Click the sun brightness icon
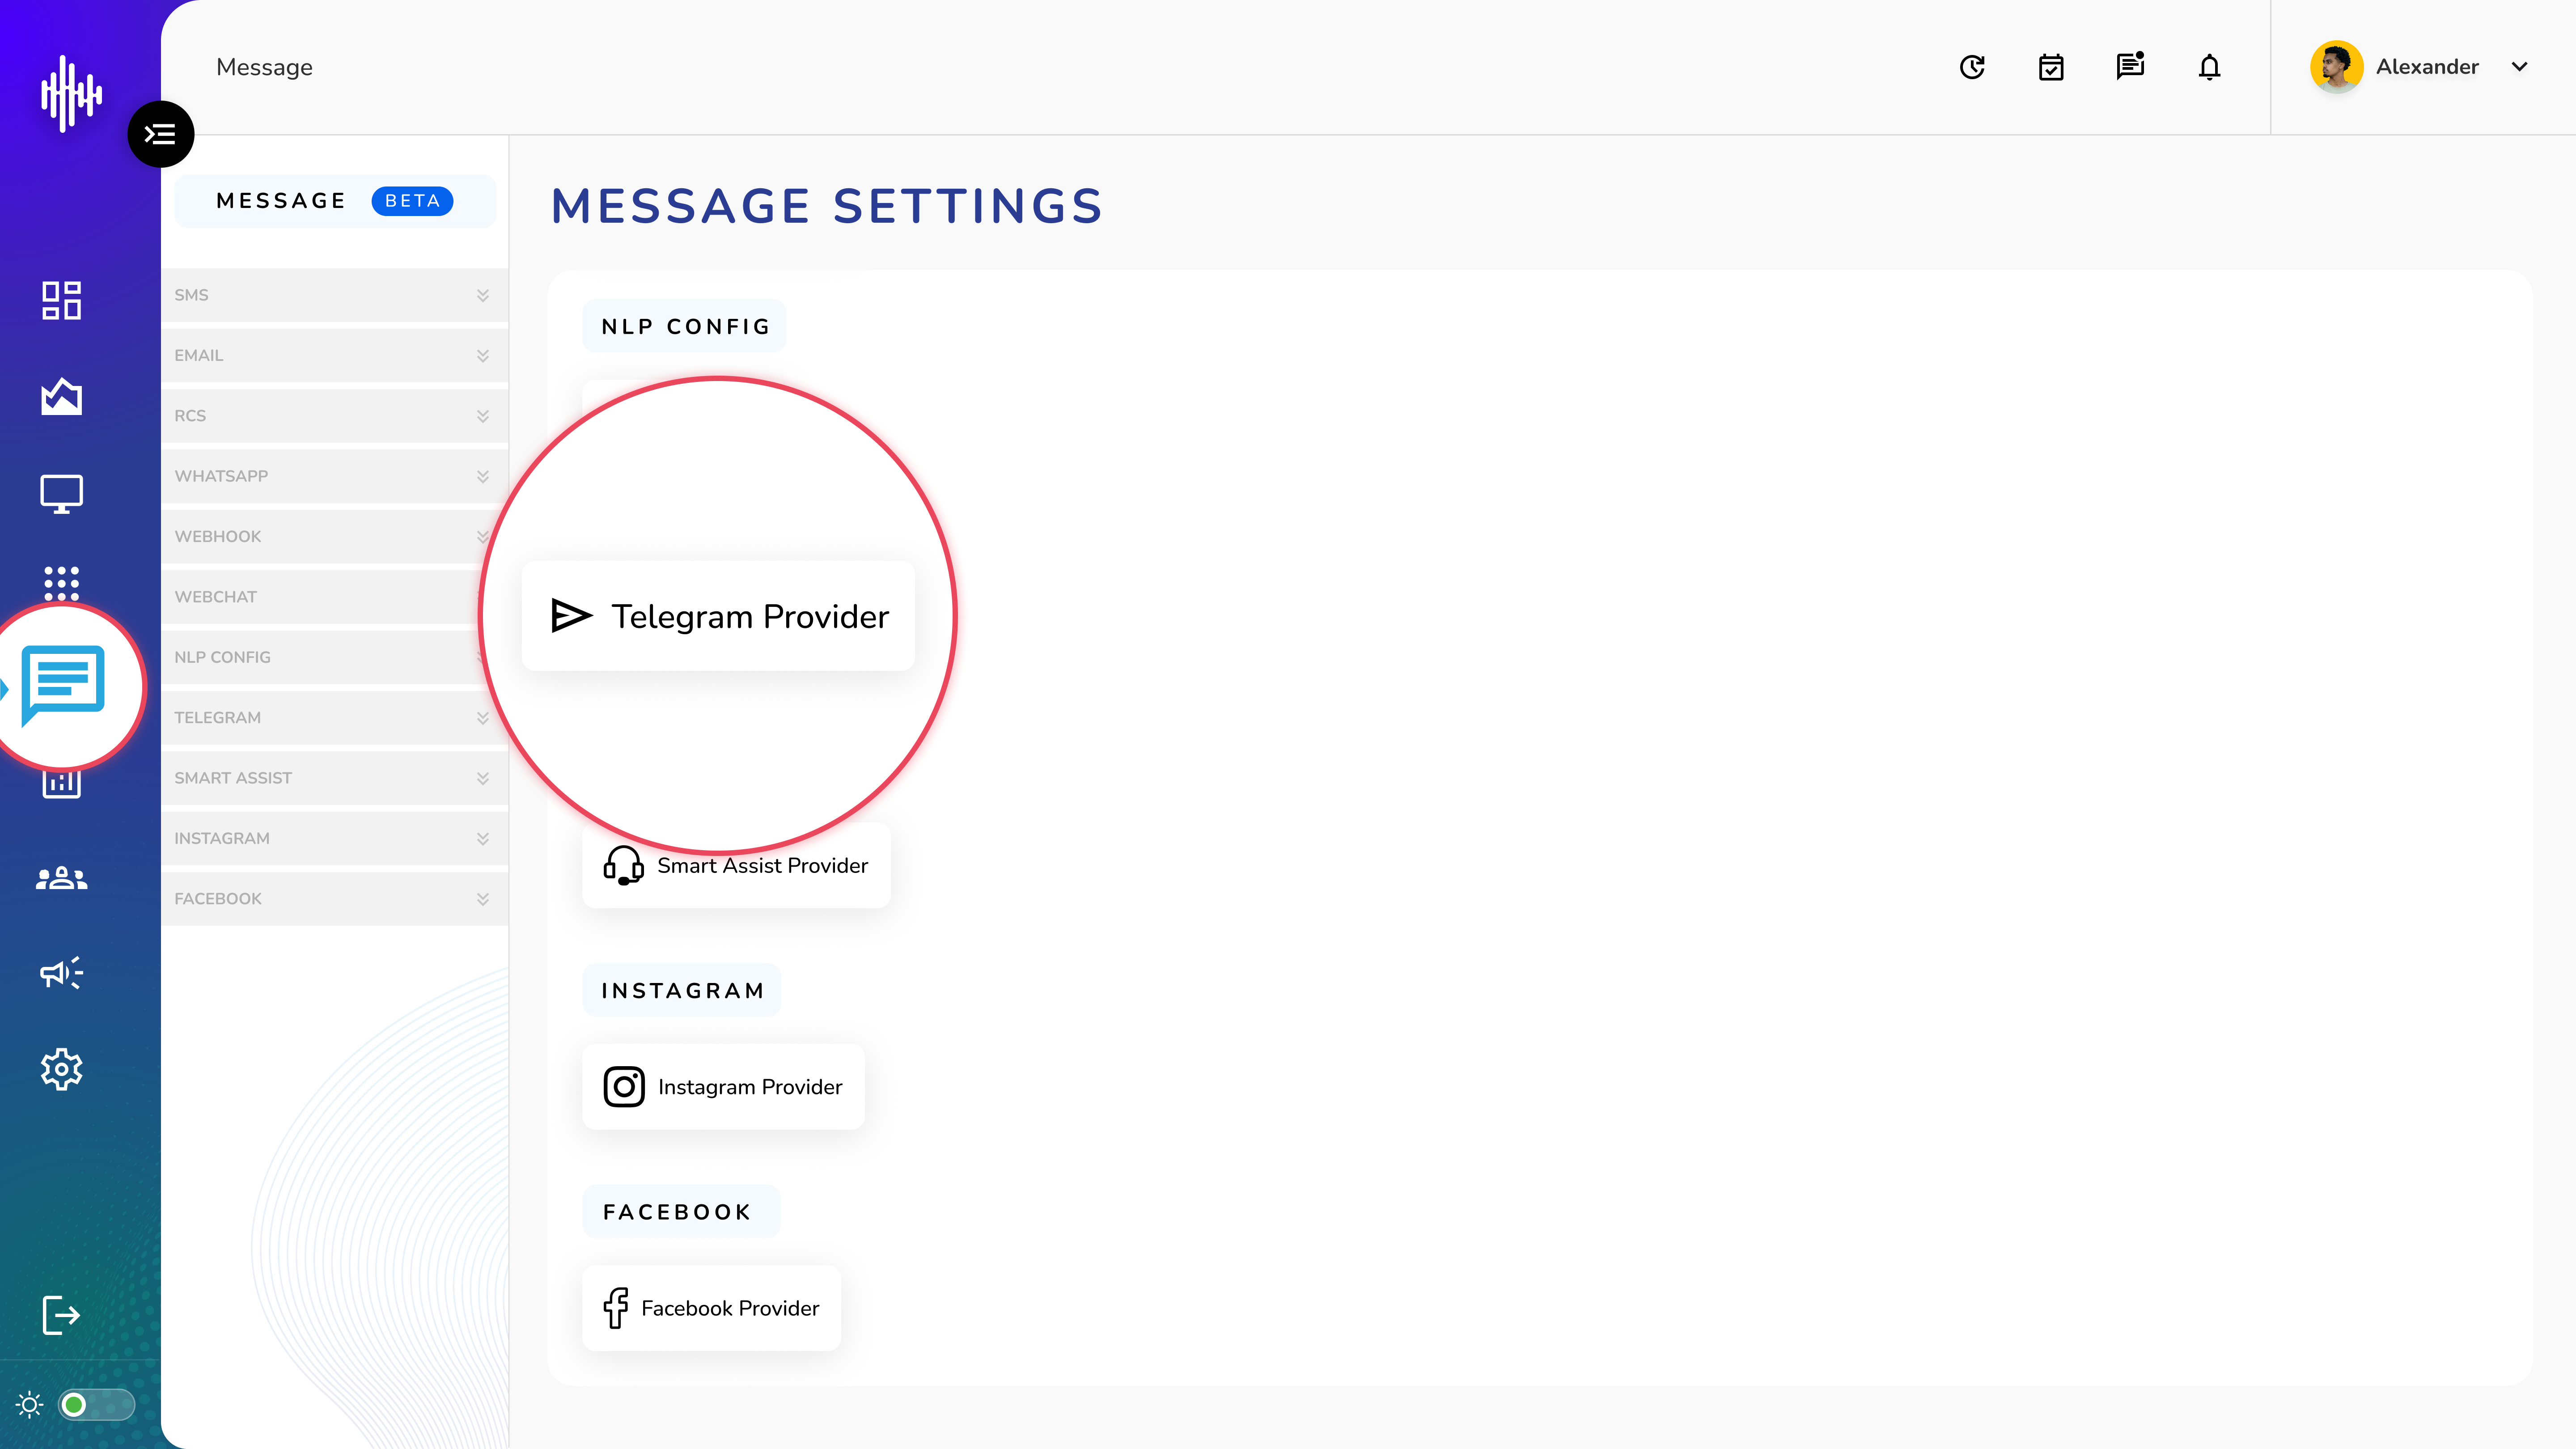2576x1449 pixels. click(30, 1405)
